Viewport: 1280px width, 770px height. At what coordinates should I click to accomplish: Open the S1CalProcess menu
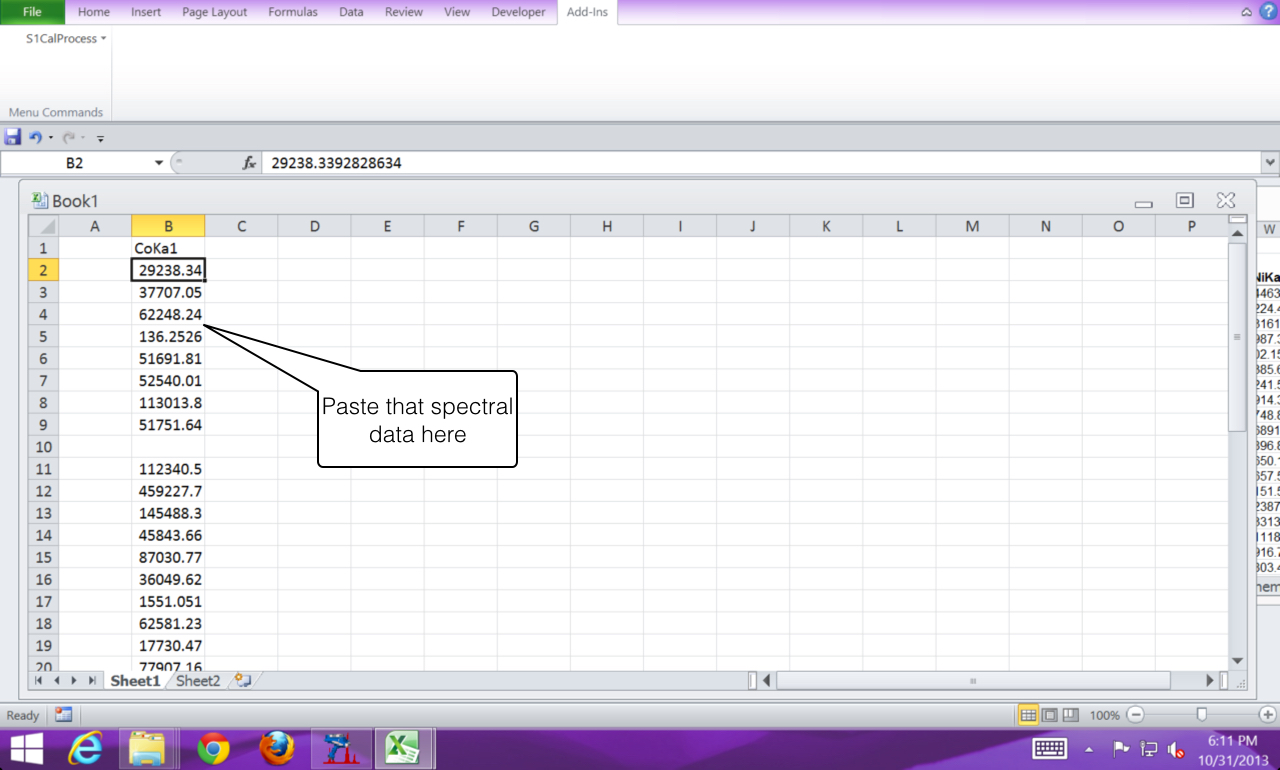[x=60, y=38]
